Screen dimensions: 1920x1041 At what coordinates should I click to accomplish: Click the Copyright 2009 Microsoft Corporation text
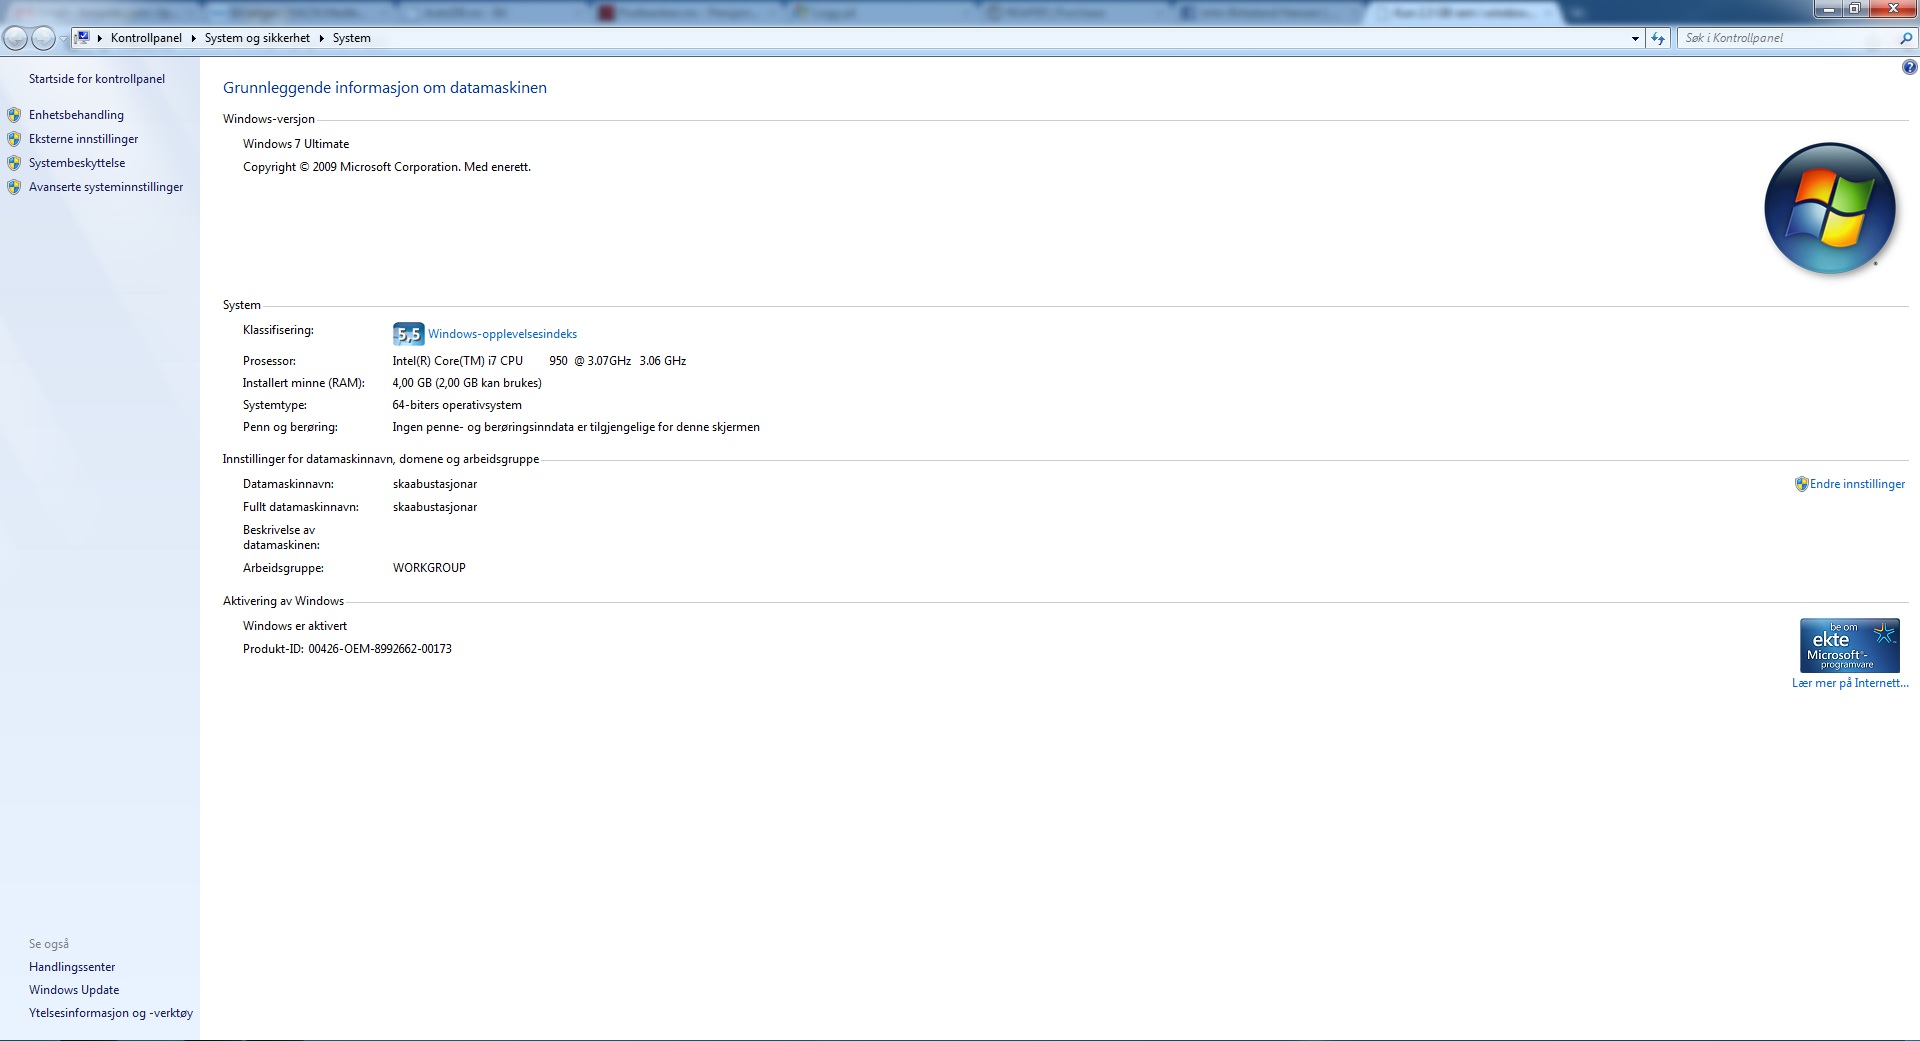click(x=387, y=167)
